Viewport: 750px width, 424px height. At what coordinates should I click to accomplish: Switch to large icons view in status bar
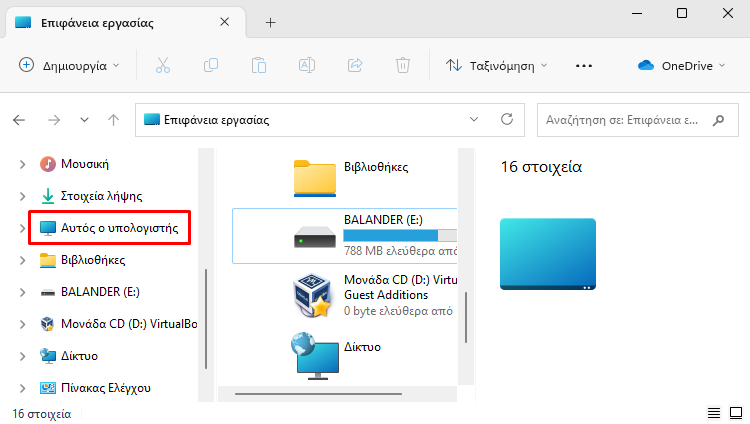click(736, 413)
